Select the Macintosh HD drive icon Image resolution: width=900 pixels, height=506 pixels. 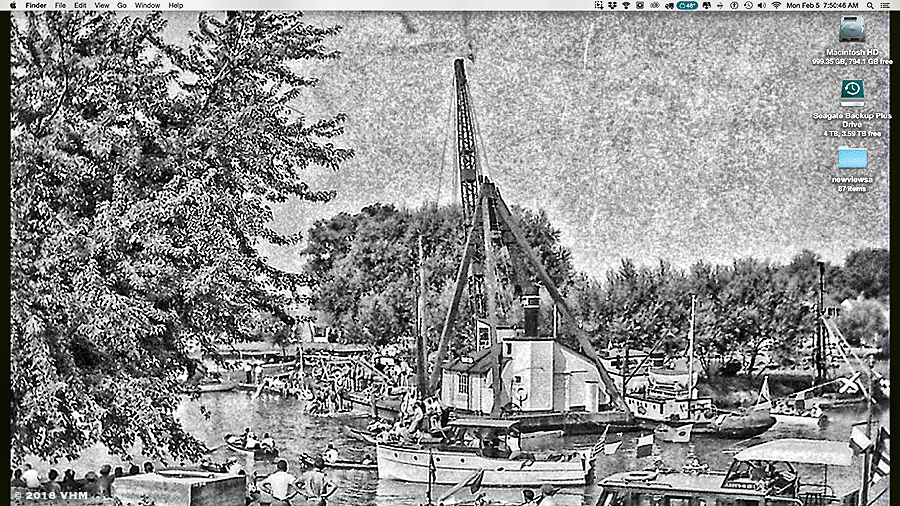pos(852,29)
